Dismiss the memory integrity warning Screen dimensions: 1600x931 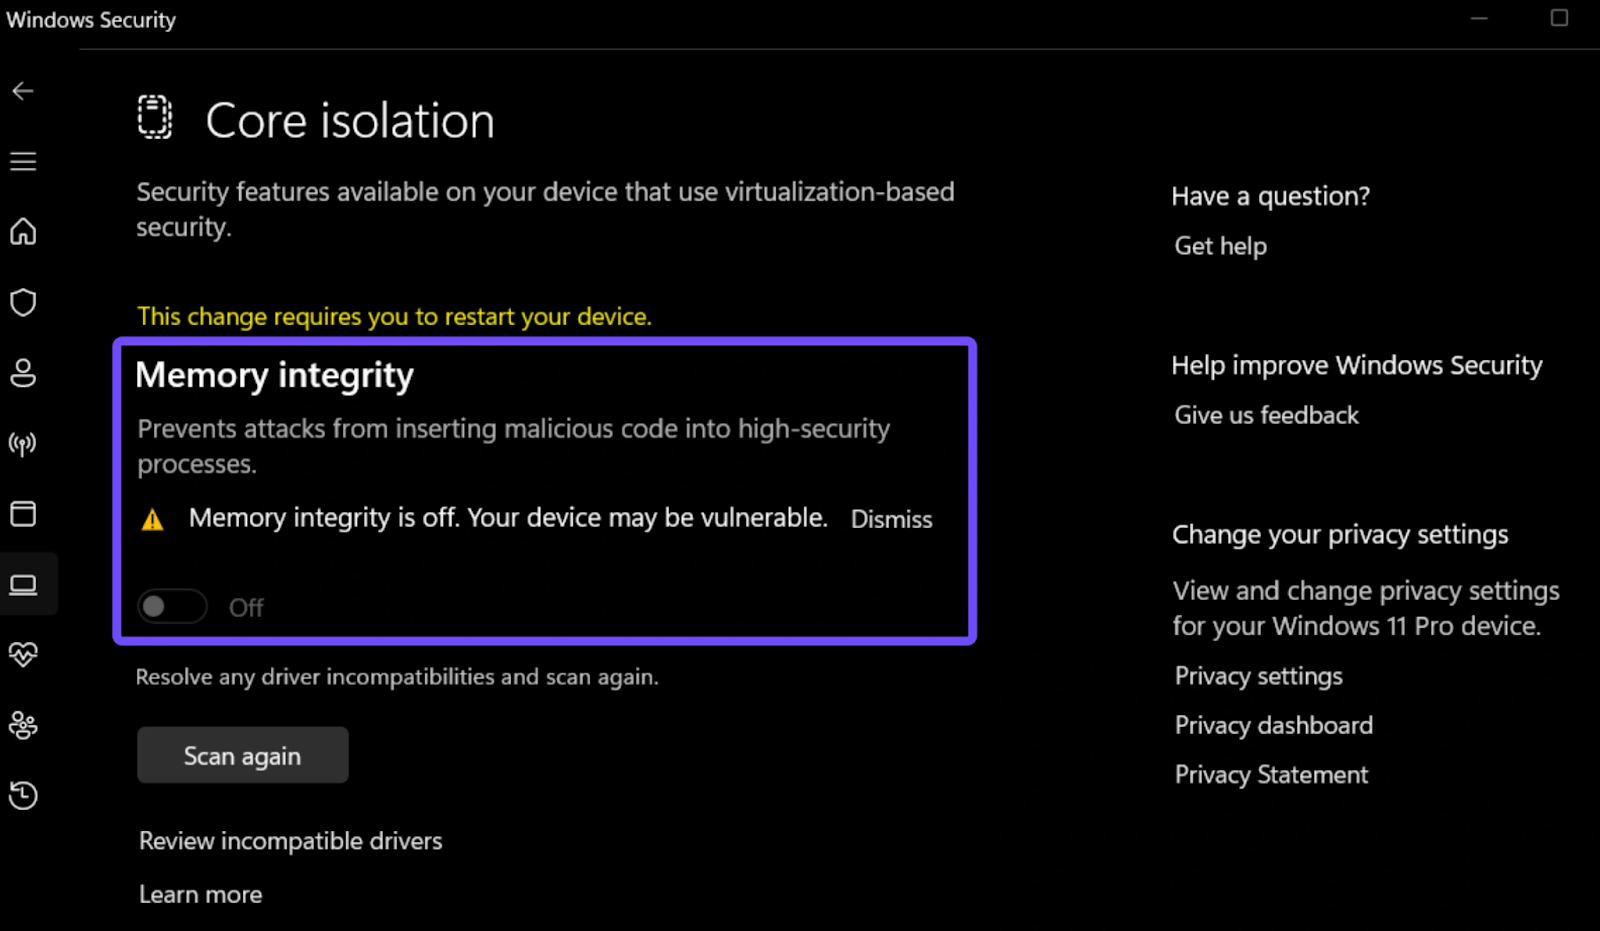pyautogui.click(x=891, y=519)
